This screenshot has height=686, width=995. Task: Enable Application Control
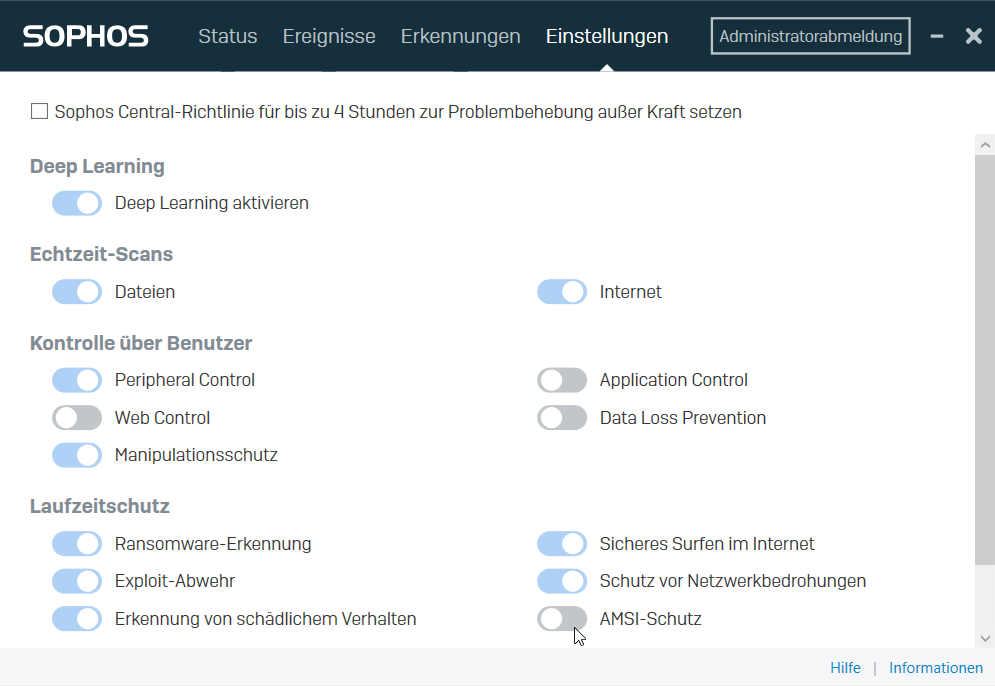click(561, 380)
